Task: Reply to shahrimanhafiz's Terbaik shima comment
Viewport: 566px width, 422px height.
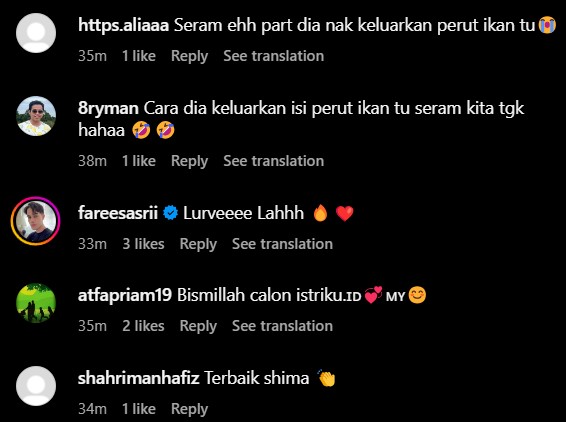Action: (x=190, y=409)
